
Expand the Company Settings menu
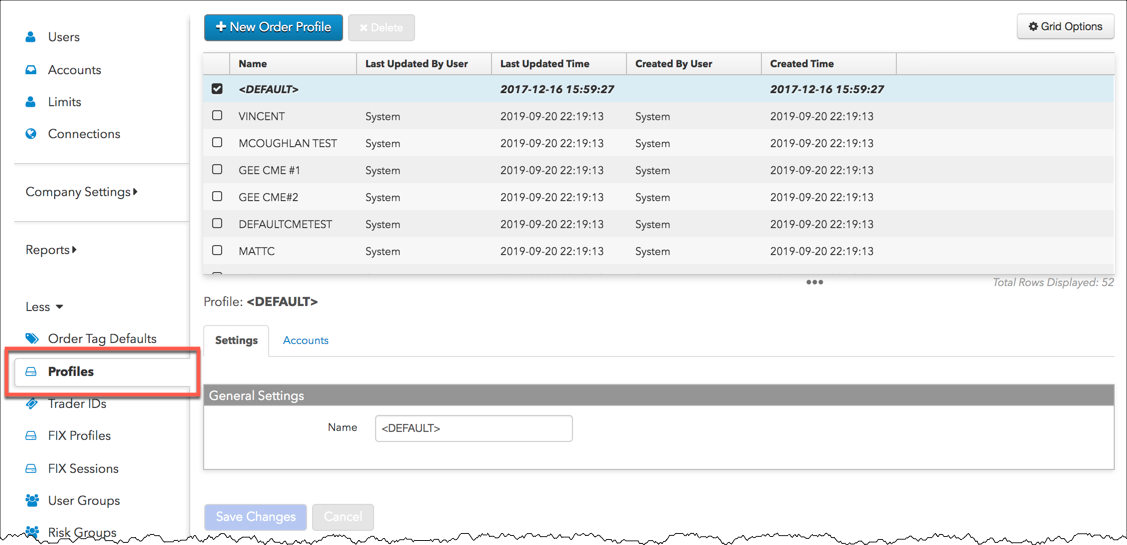coord(82,192)
